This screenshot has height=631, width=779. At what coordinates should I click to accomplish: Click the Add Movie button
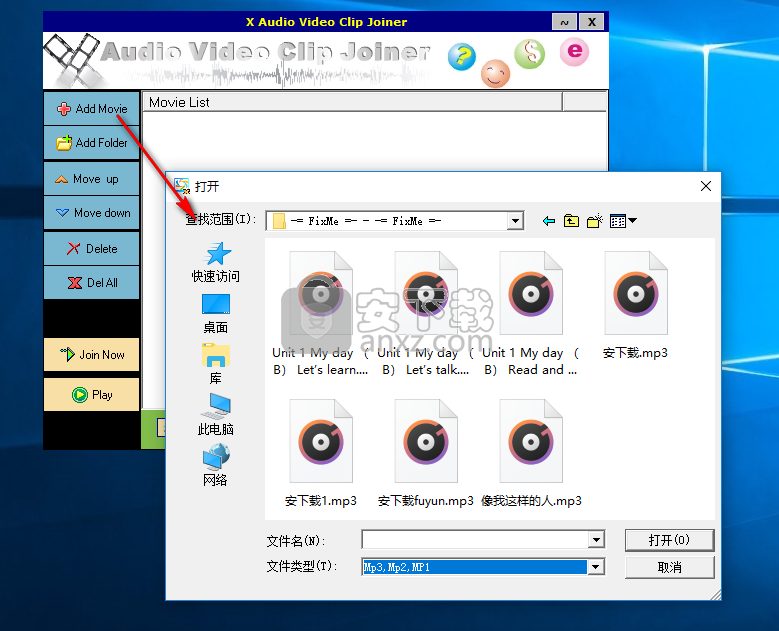point(91,109)
